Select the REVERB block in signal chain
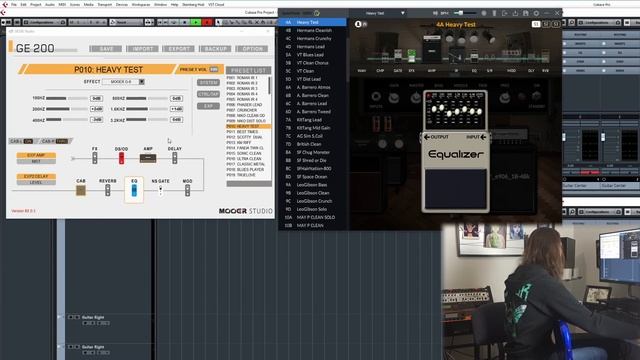 (108, 190)
